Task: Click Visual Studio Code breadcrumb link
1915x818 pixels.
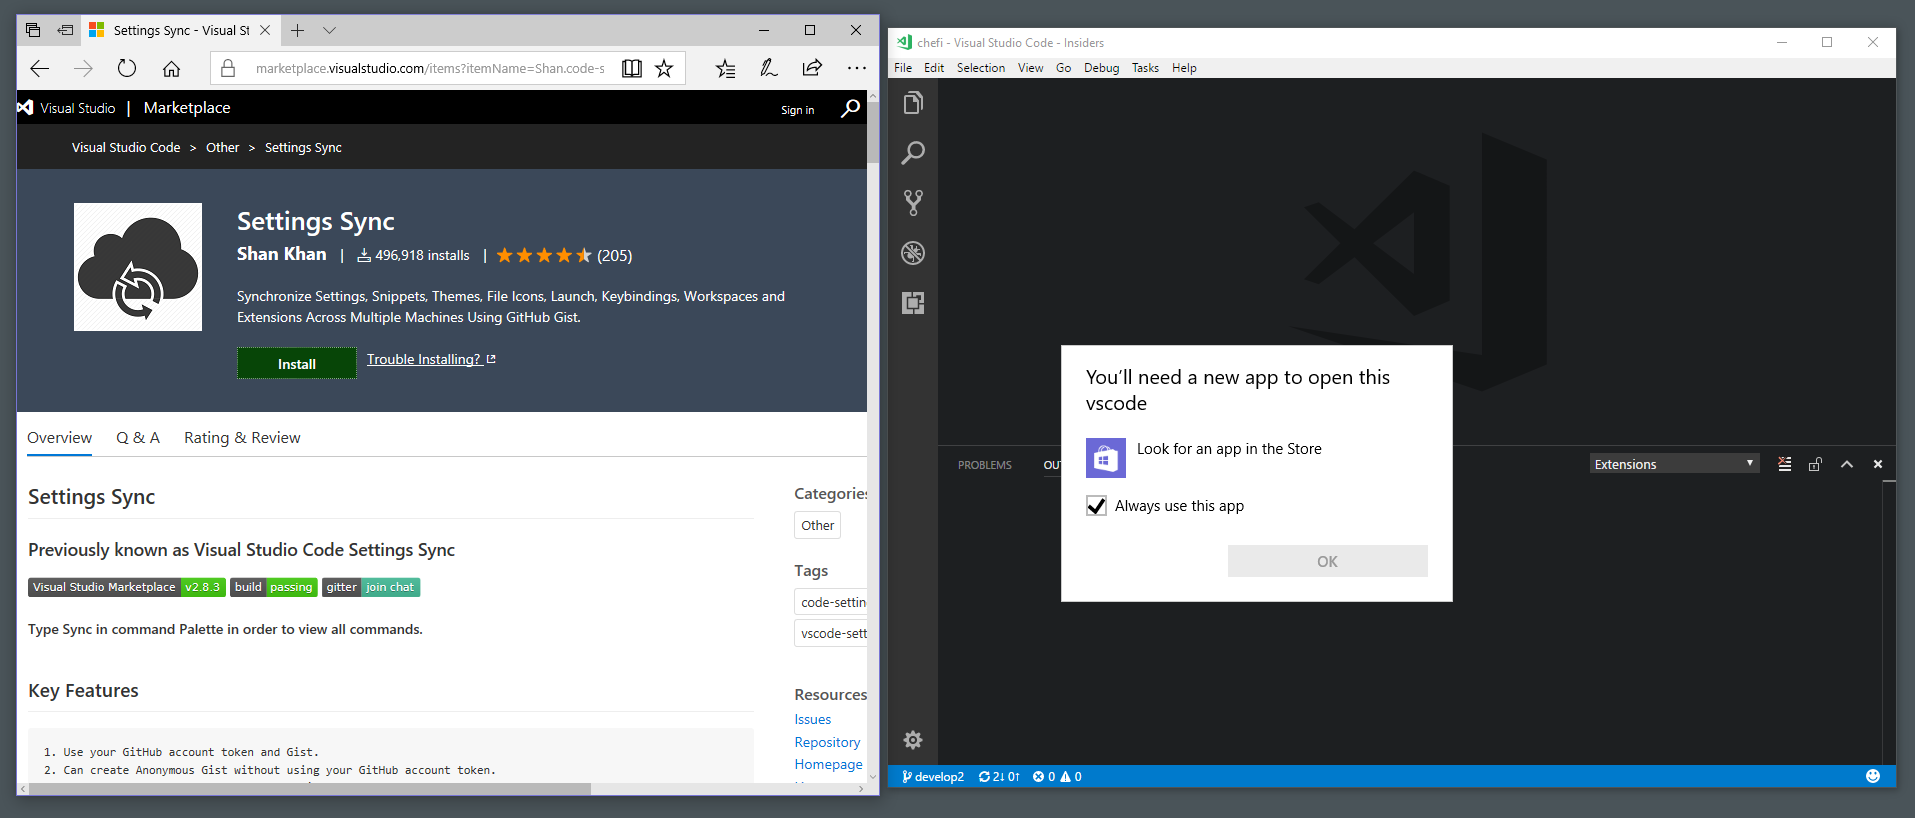Action: [126, 147]
